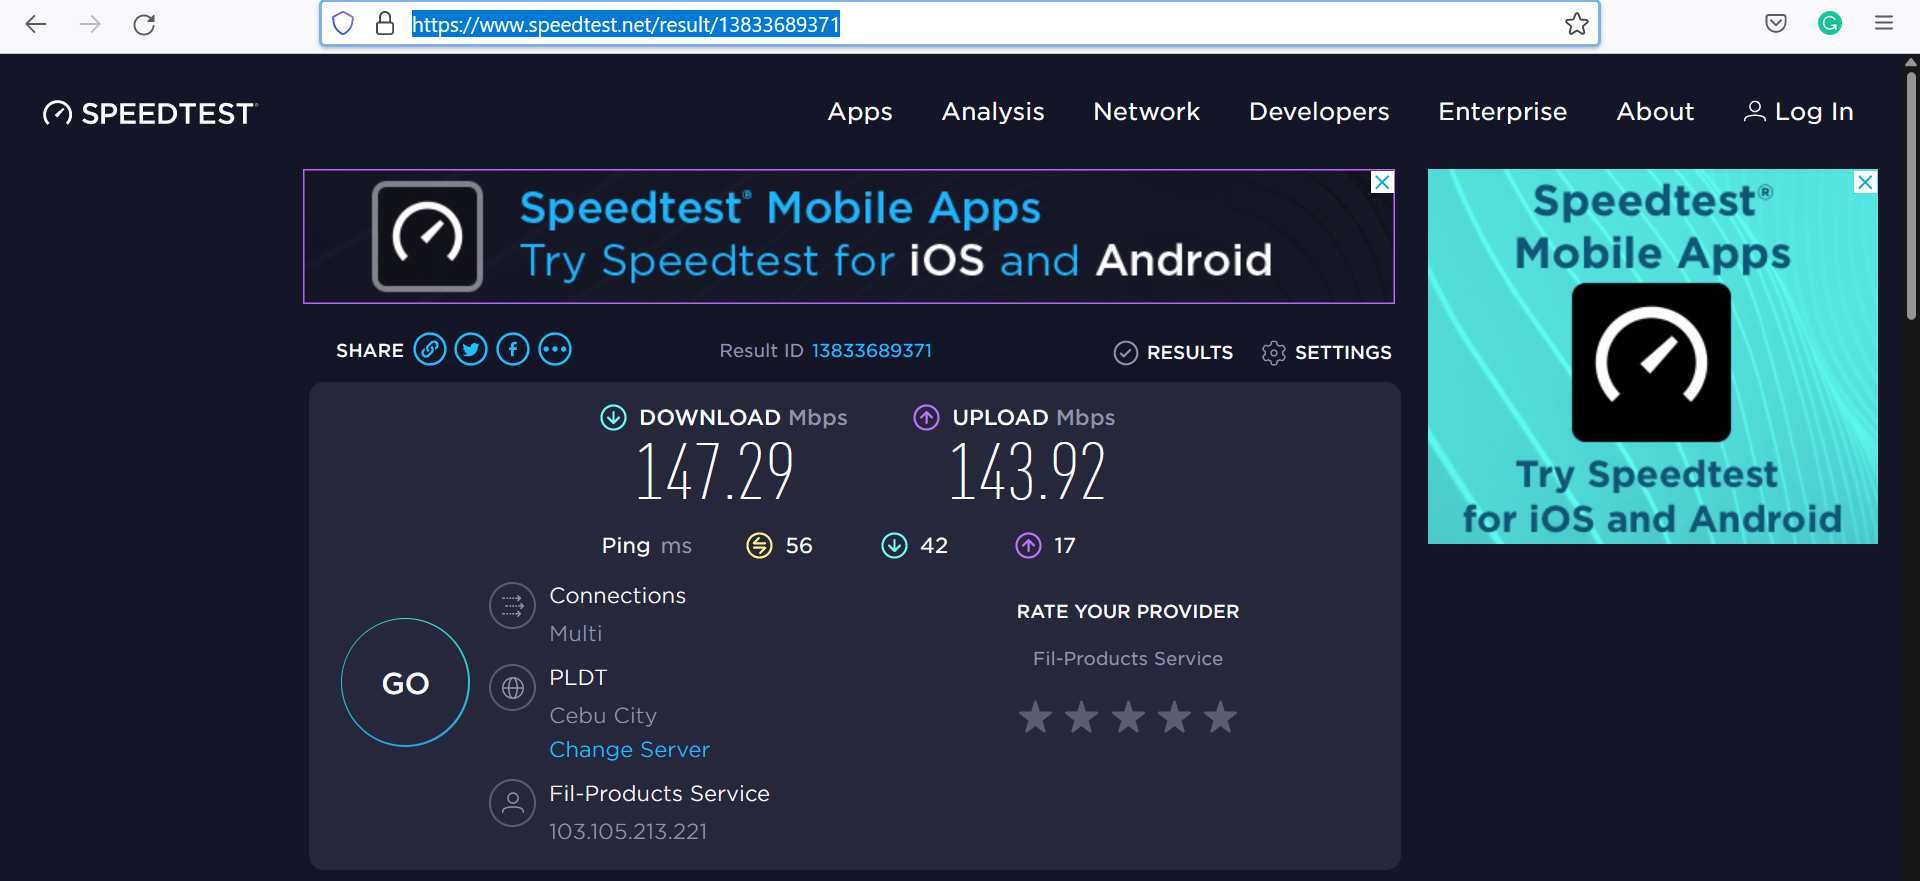The height and width of the screenshot is (881, 1920).
Task: Click the sidebar Speedtest Mobile Apps ad
Action: tap(1652, 356)
